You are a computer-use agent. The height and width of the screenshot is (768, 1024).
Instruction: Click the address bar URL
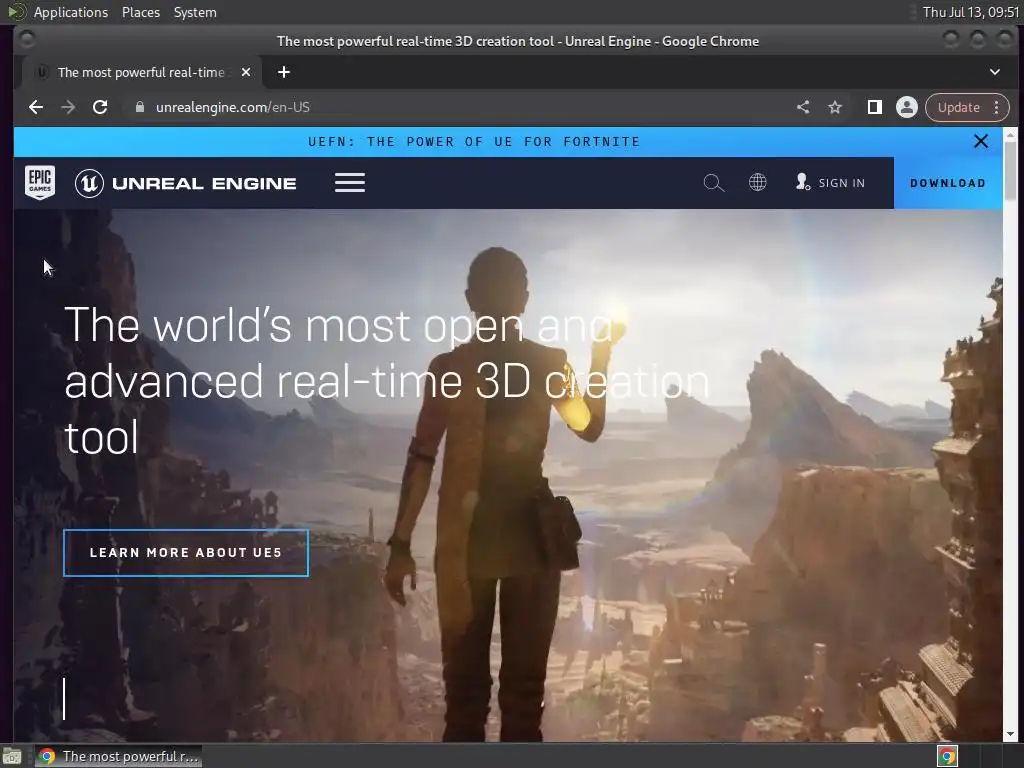232,107
